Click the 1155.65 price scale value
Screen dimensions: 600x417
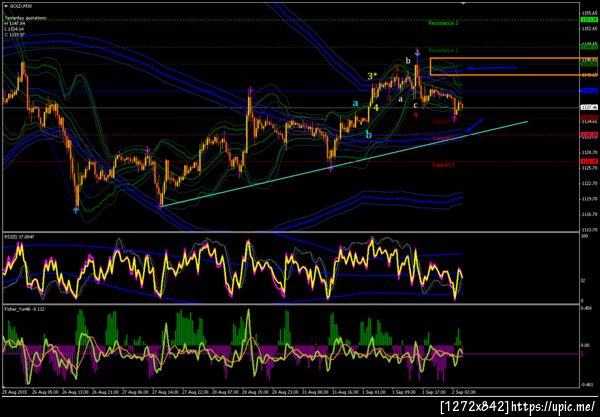590,13
